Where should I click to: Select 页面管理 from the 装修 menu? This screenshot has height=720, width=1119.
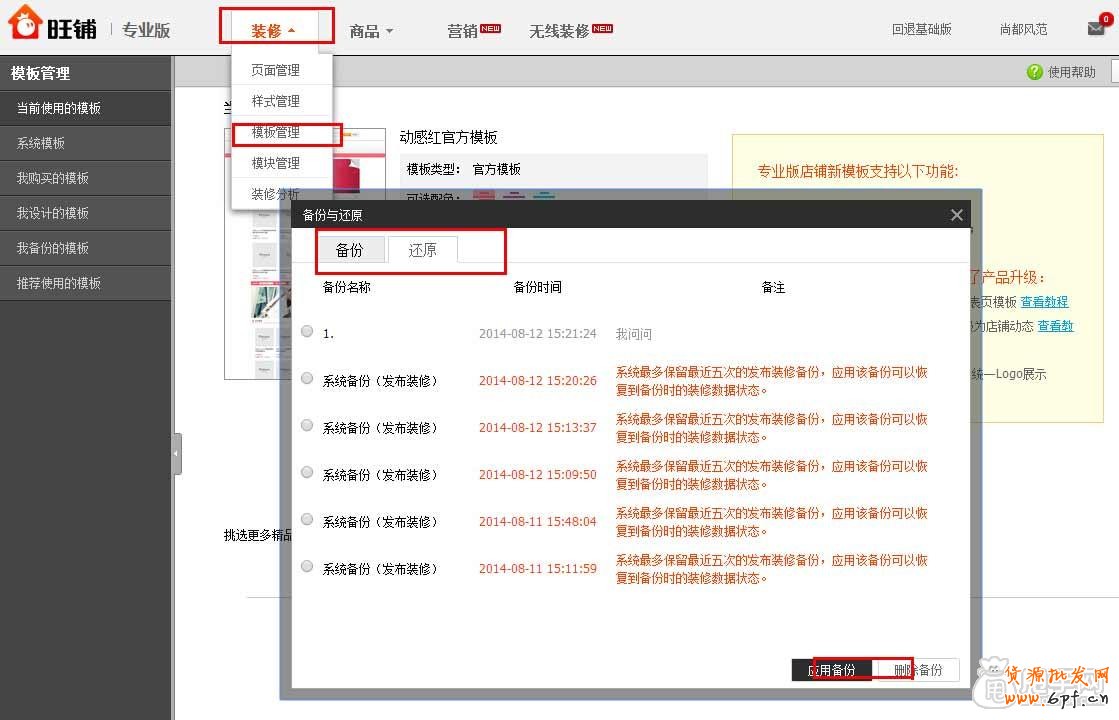click(x=275, y=69)
